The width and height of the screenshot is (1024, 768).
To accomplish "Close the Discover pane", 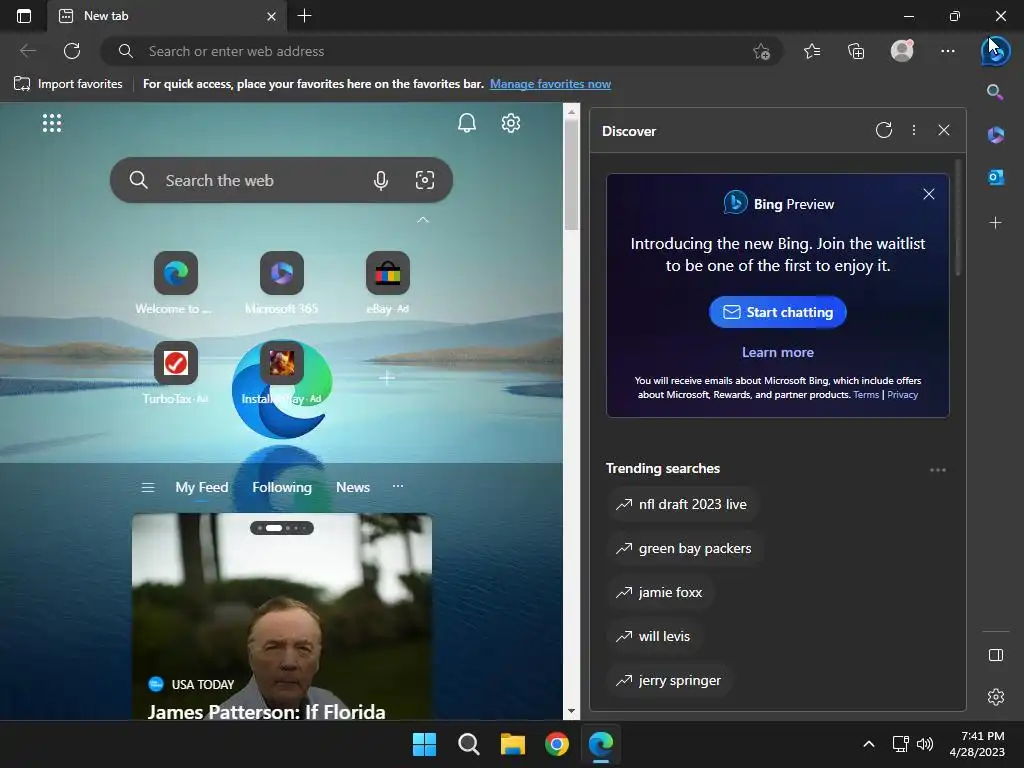I will [944, 130].
